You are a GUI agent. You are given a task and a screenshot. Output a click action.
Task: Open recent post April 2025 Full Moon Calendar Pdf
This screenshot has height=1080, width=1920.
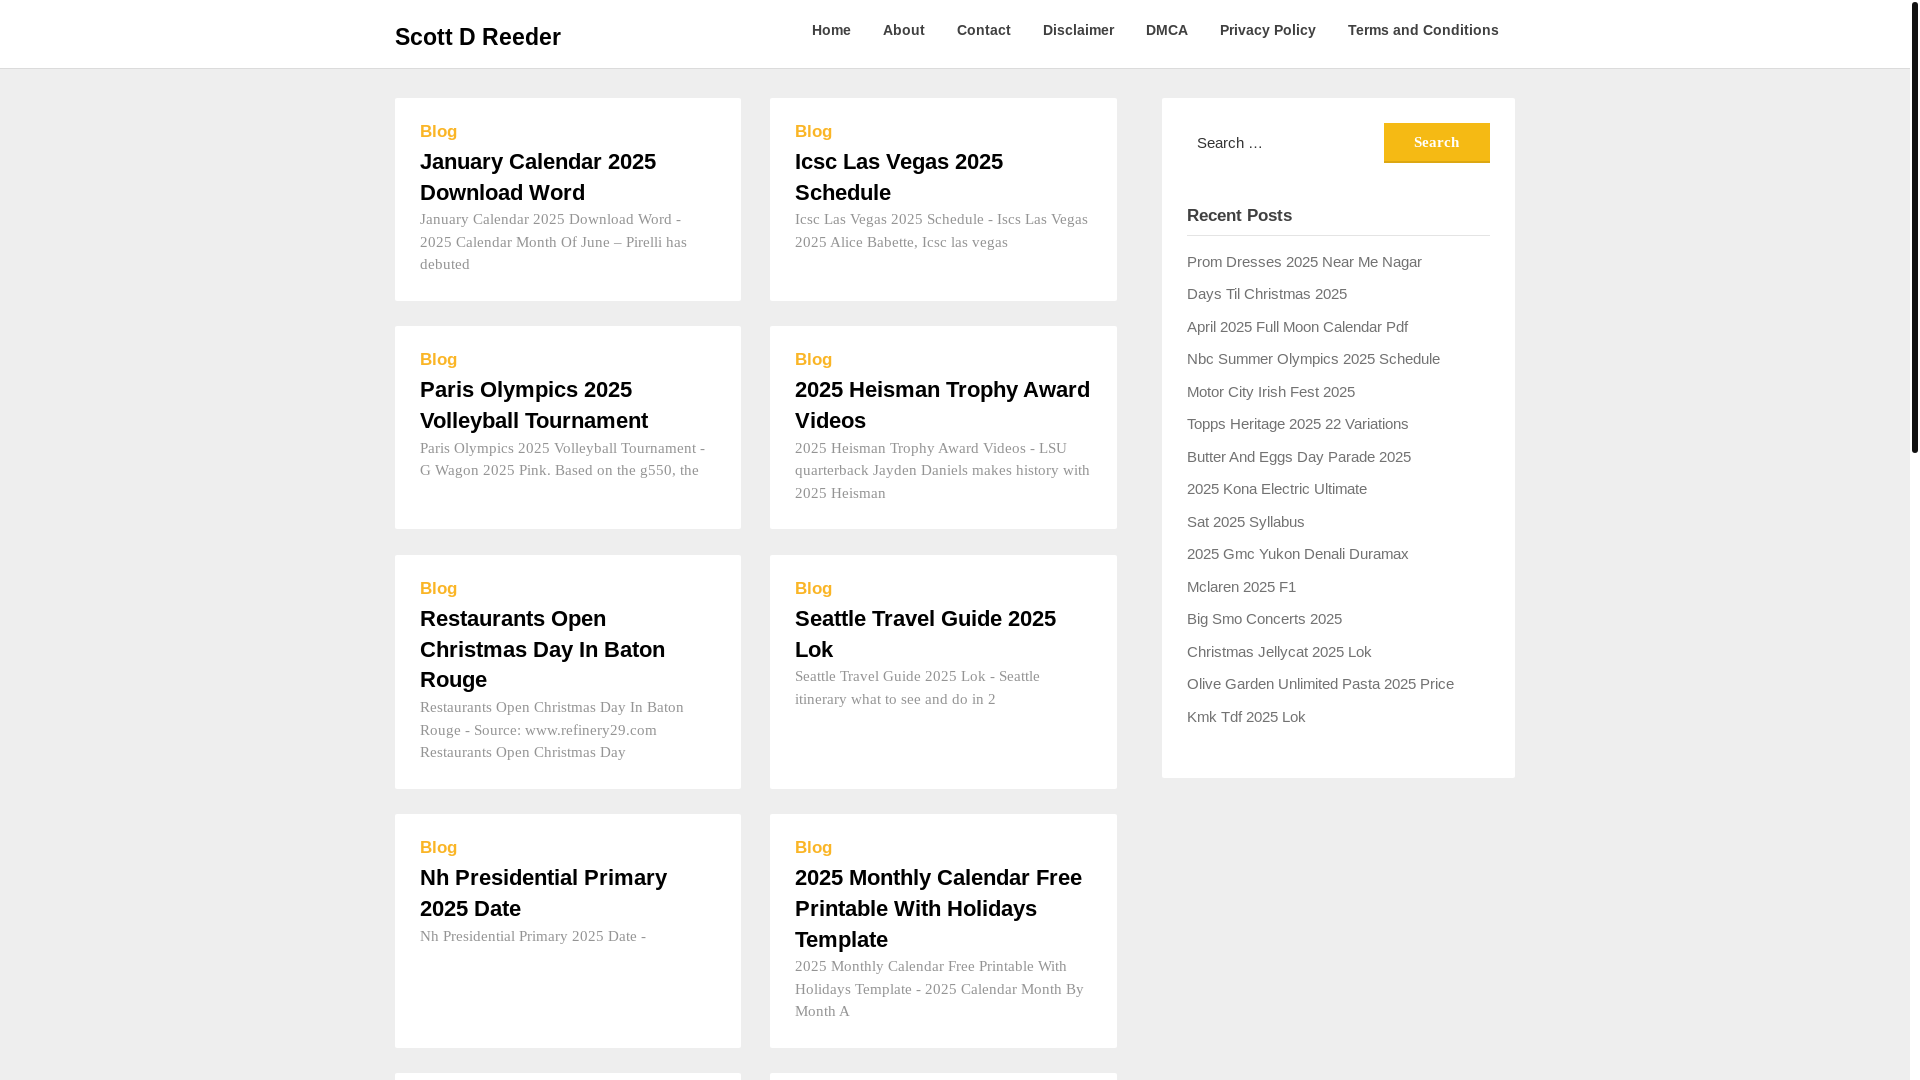click(1297, 327)
